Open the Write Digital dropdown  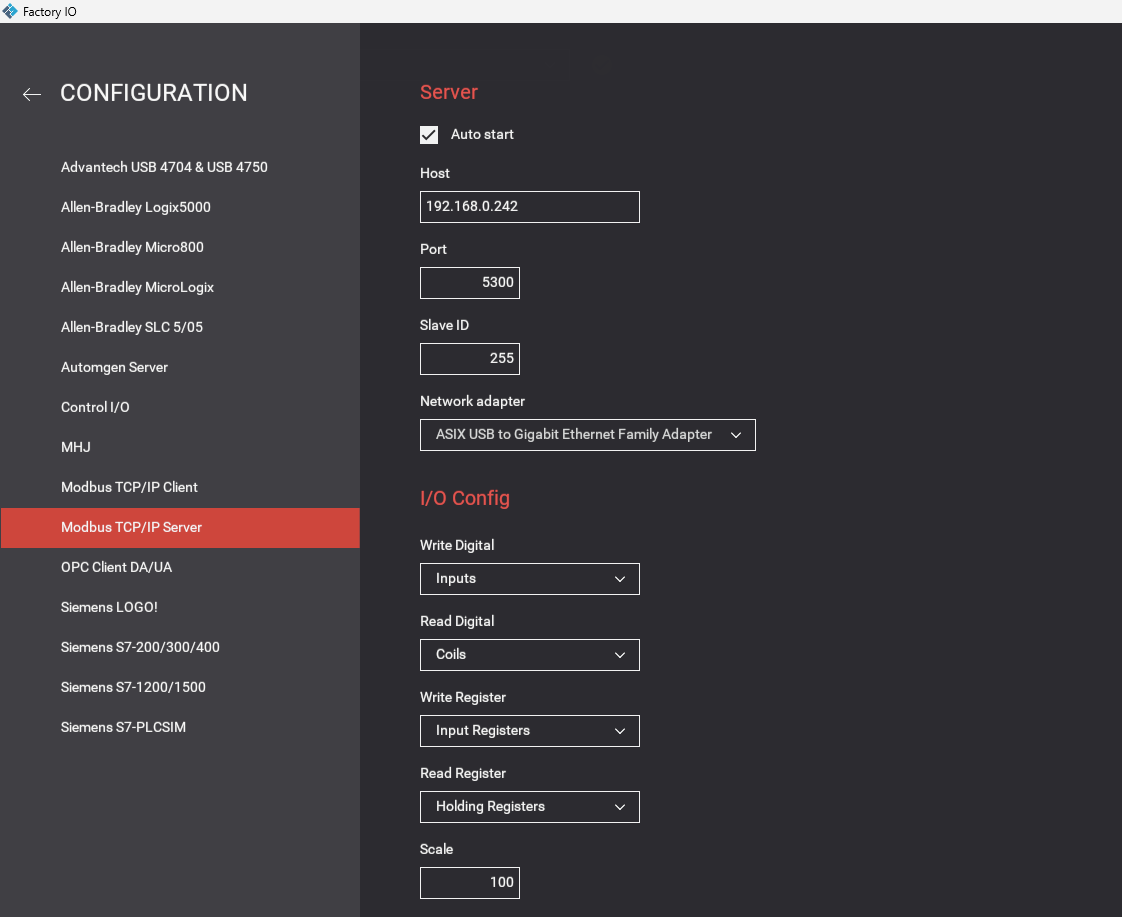click(530, 579)
